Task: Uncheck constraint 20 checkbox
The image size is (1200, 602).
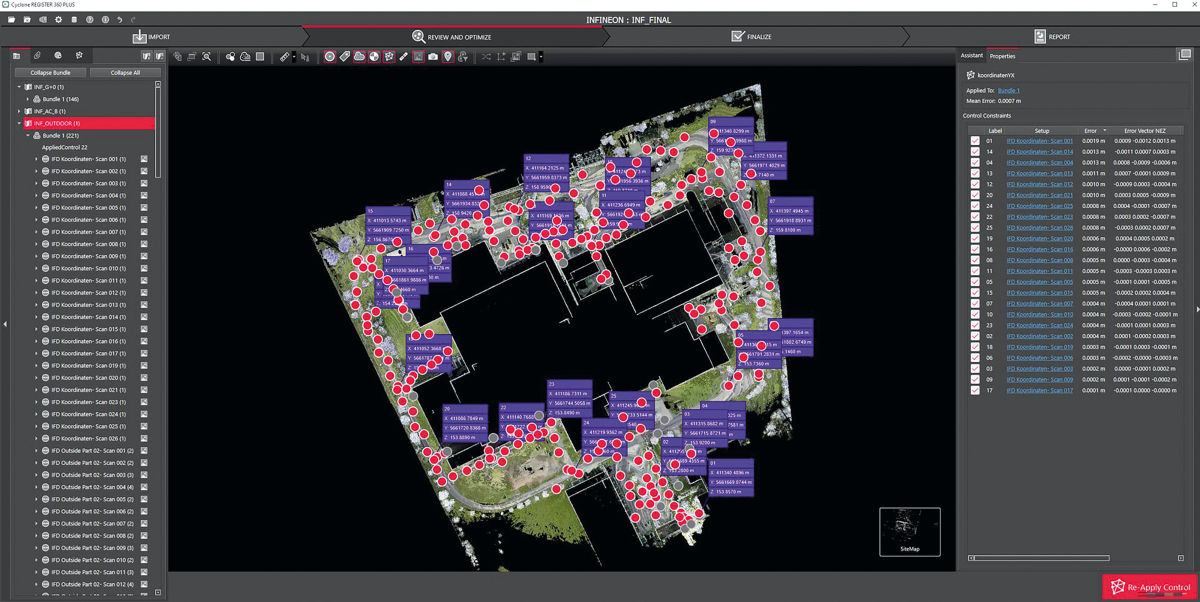Action: (975, 195)
